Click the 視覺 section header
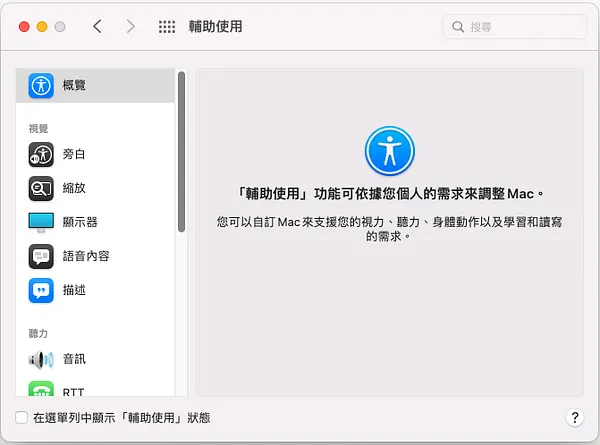 click(x=38, y=129)
